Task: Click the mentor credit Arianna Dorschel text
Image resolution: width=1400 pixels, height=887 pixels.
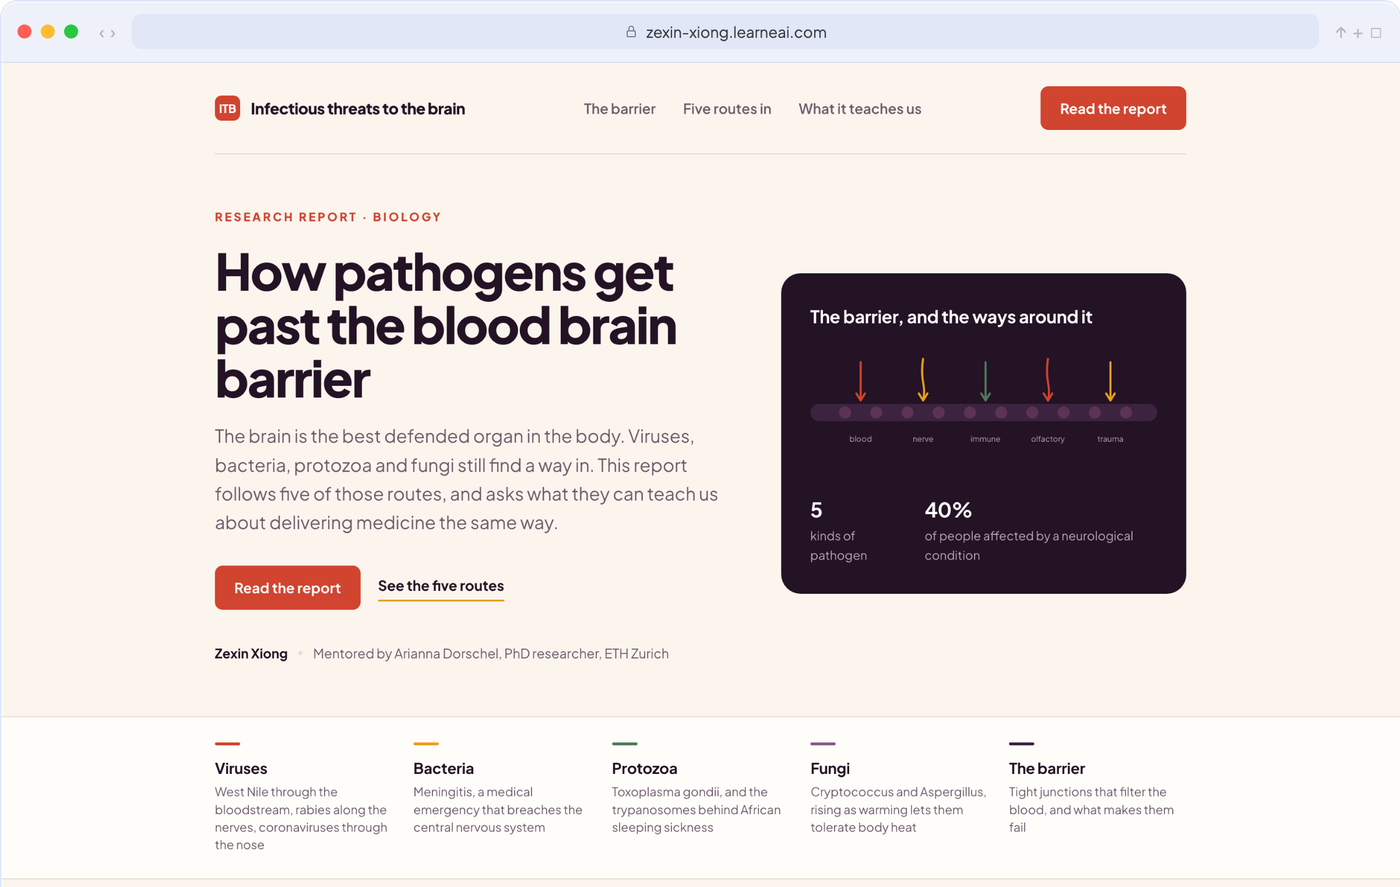Action: point(491,654)
